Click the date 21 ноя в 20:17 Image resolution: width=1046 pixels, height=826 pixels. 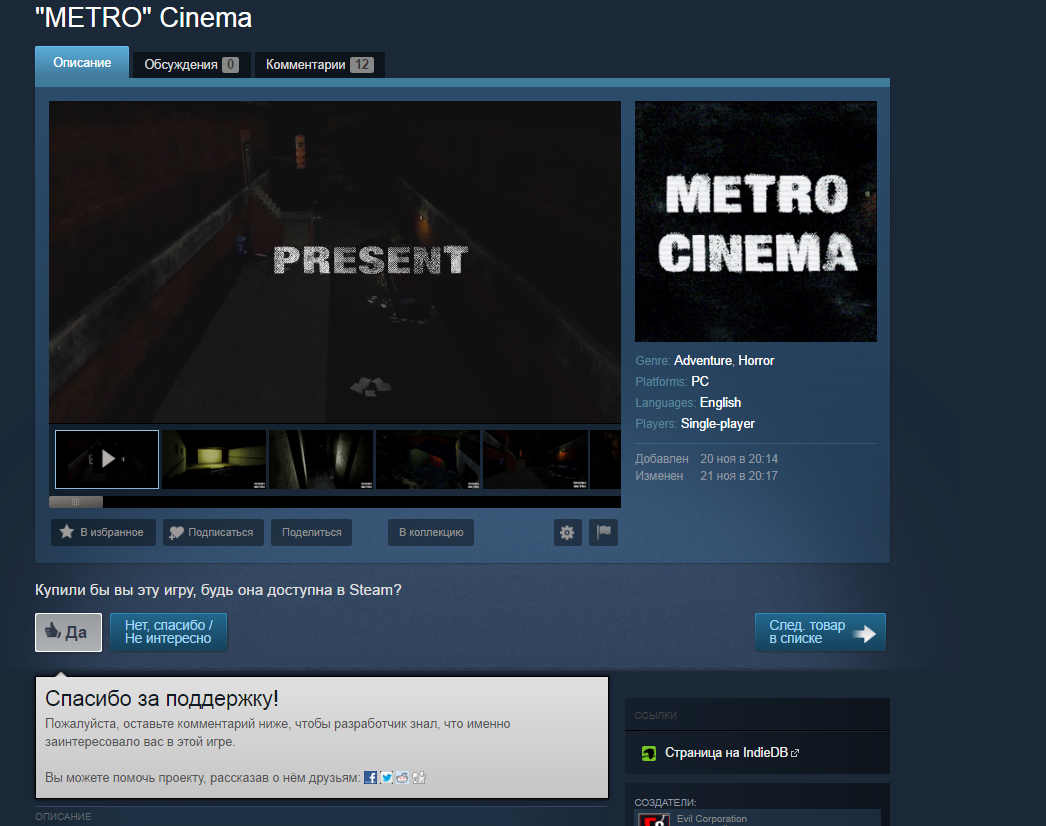[x=739, y=476]
